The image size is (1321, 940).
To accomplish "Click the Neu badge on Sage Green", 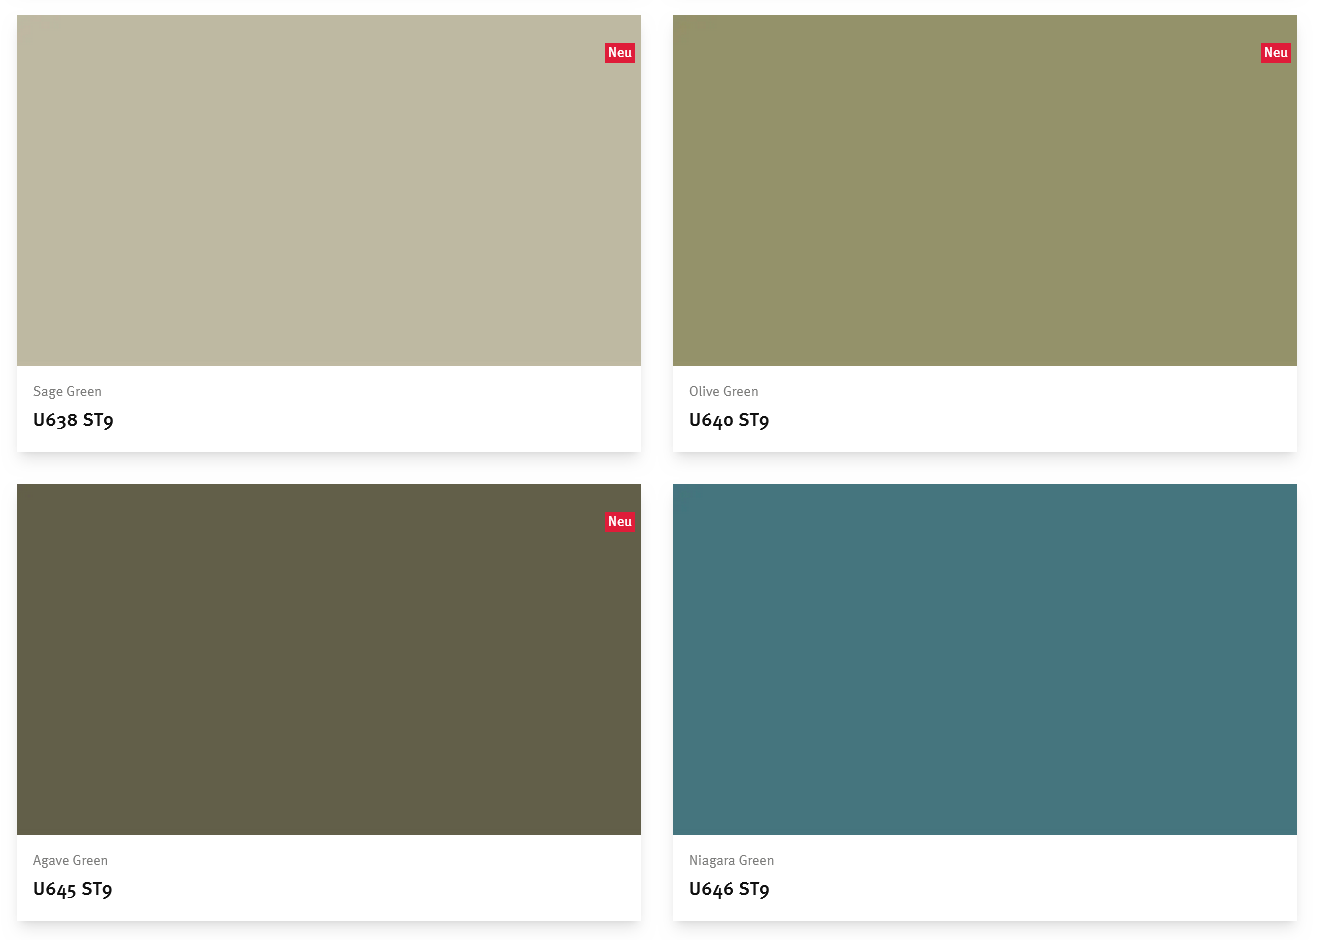I will click(x=620, y=53).
